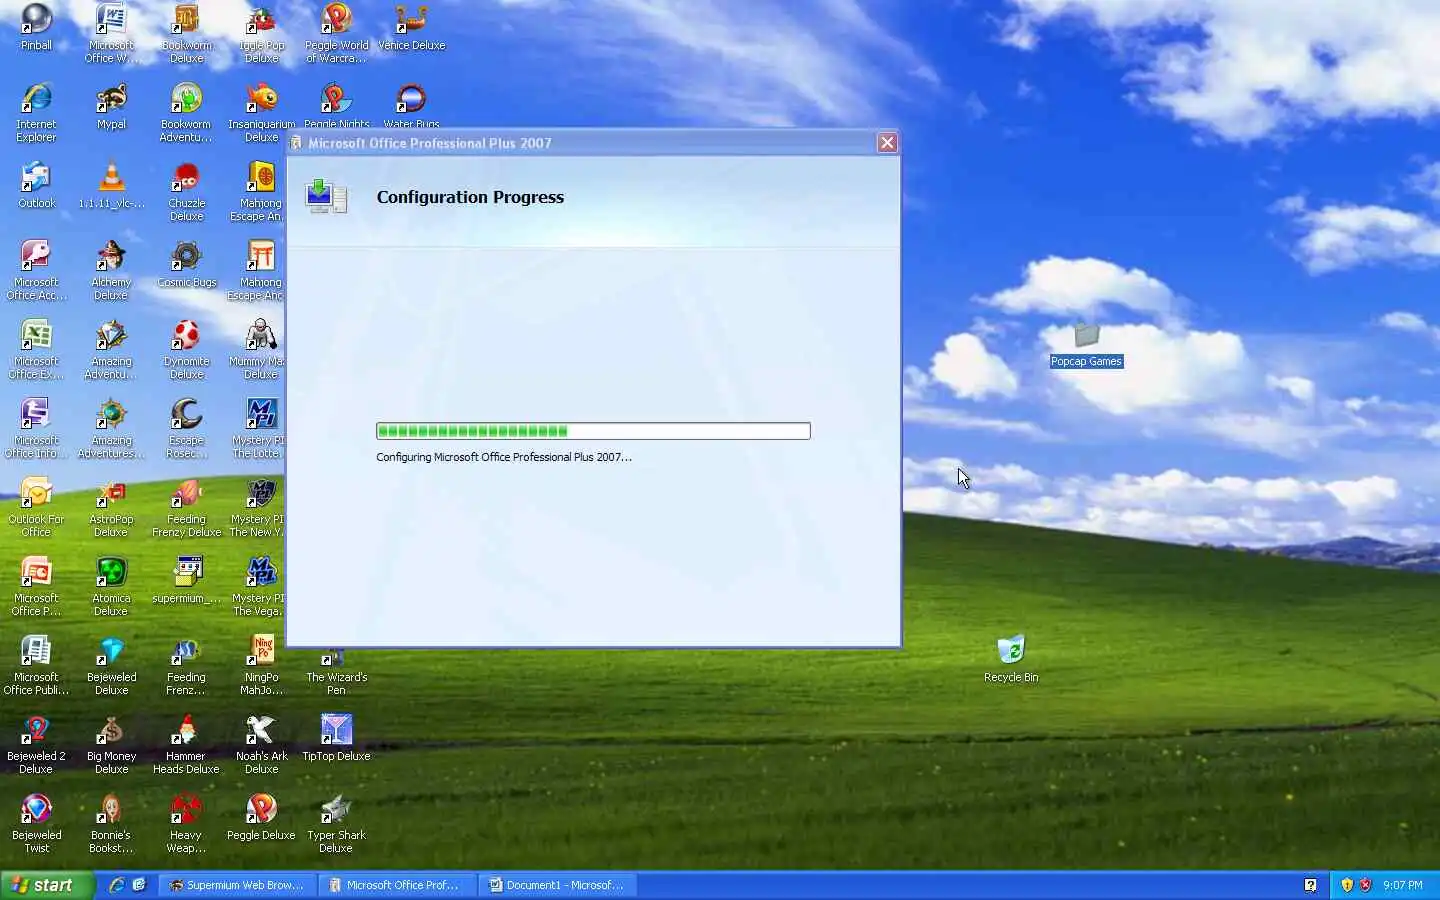This screenshot has width=1440, height=900.
Task: Select the Microsoft Office Excel icon
Action: [x=36, y=350]
